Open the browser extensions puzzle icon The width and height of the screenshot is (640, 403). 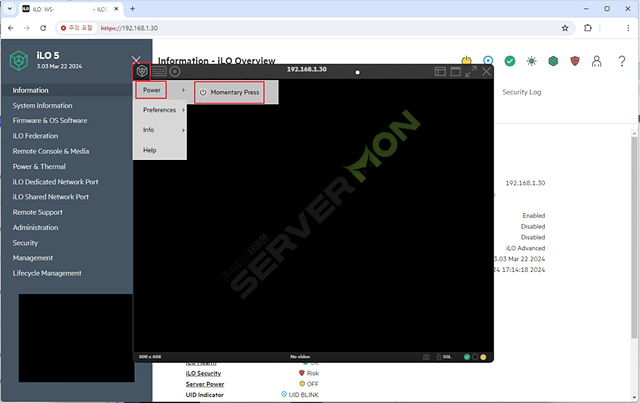[587, 28]
